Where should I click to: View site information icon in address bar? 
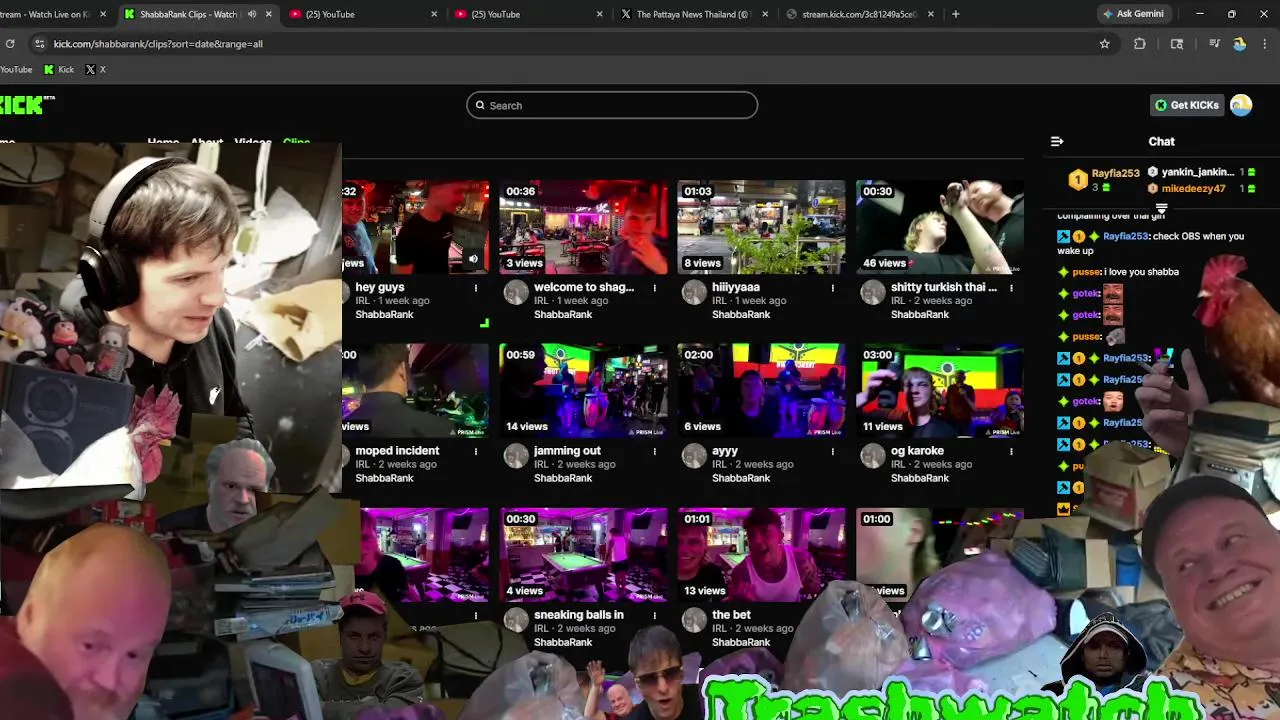[x=39, y=44]
